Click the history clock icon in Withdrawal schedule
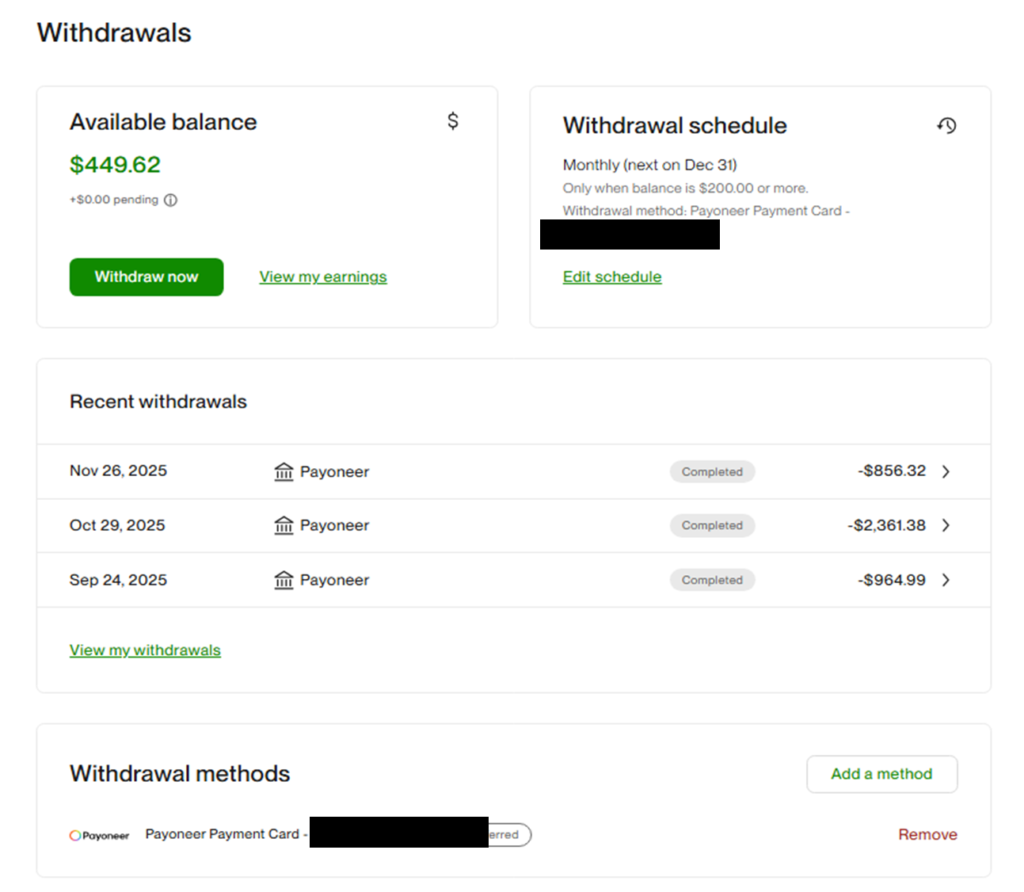The height and width of the screenshot is (892, 1024). tap(946, 126)
